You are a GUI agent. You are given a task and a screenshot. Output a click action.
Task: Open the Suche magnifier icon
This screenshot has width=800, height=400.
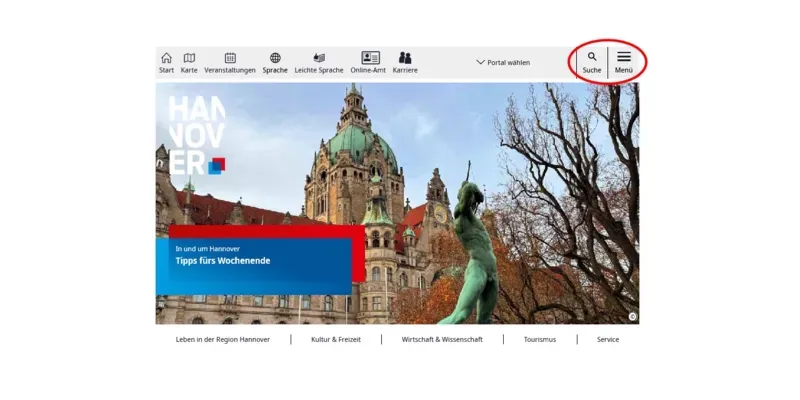(592, 57)
